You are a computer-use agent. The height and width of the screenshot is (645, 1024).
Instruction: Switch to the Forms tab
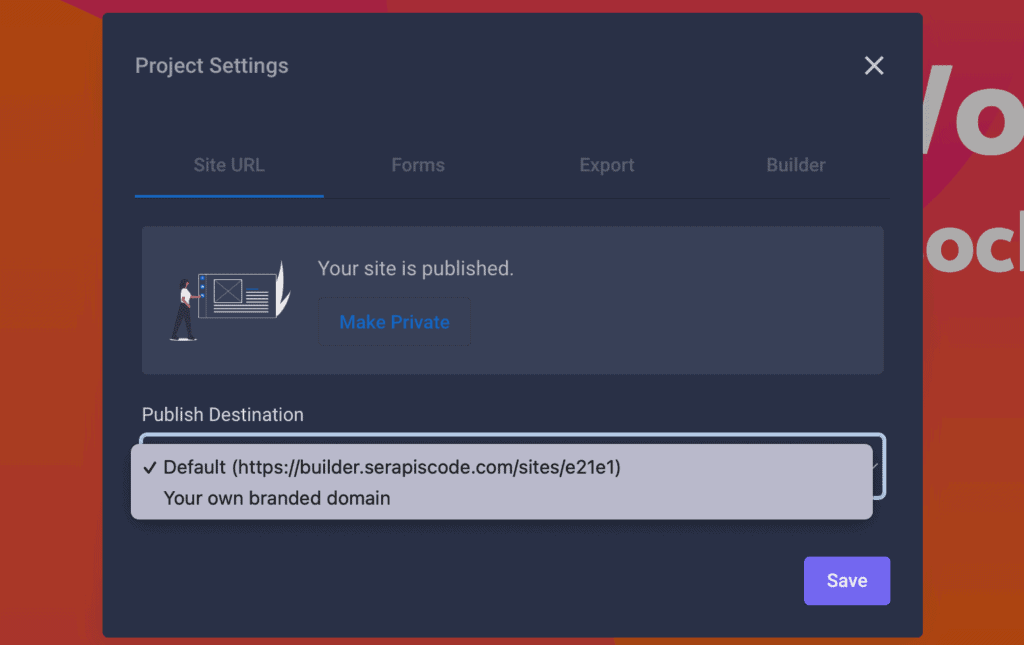[x=418, y=165]
